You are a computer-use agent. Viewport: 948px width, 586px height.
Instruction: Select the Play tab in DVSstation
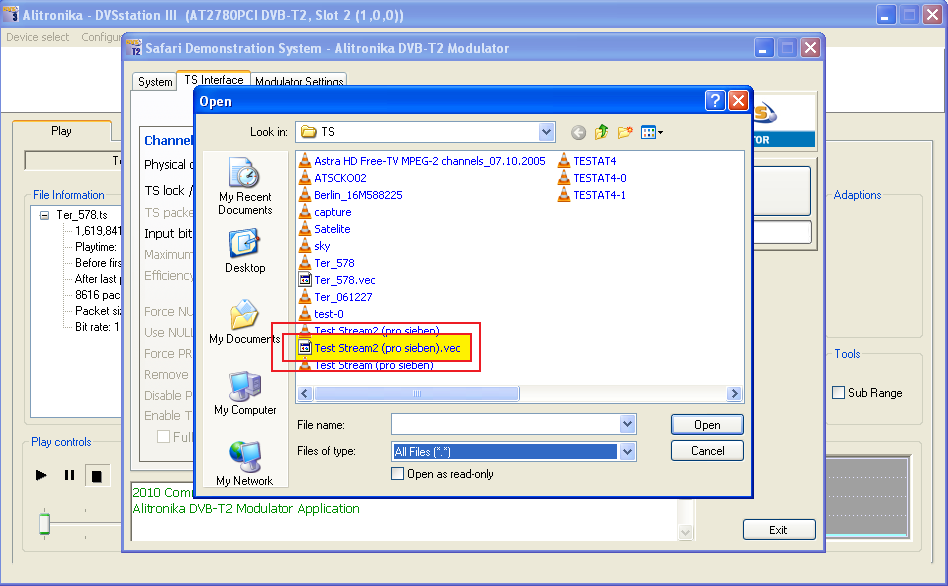pos(62,131)
